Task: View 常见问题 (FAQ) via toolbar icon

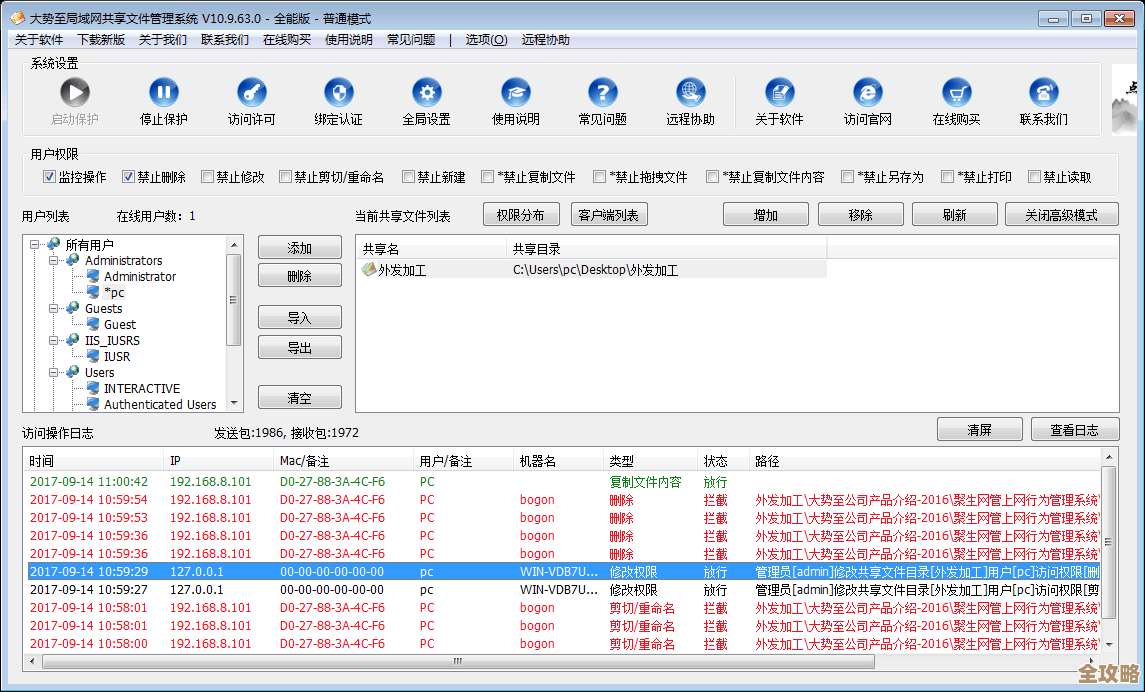Action: pos(602,100)
